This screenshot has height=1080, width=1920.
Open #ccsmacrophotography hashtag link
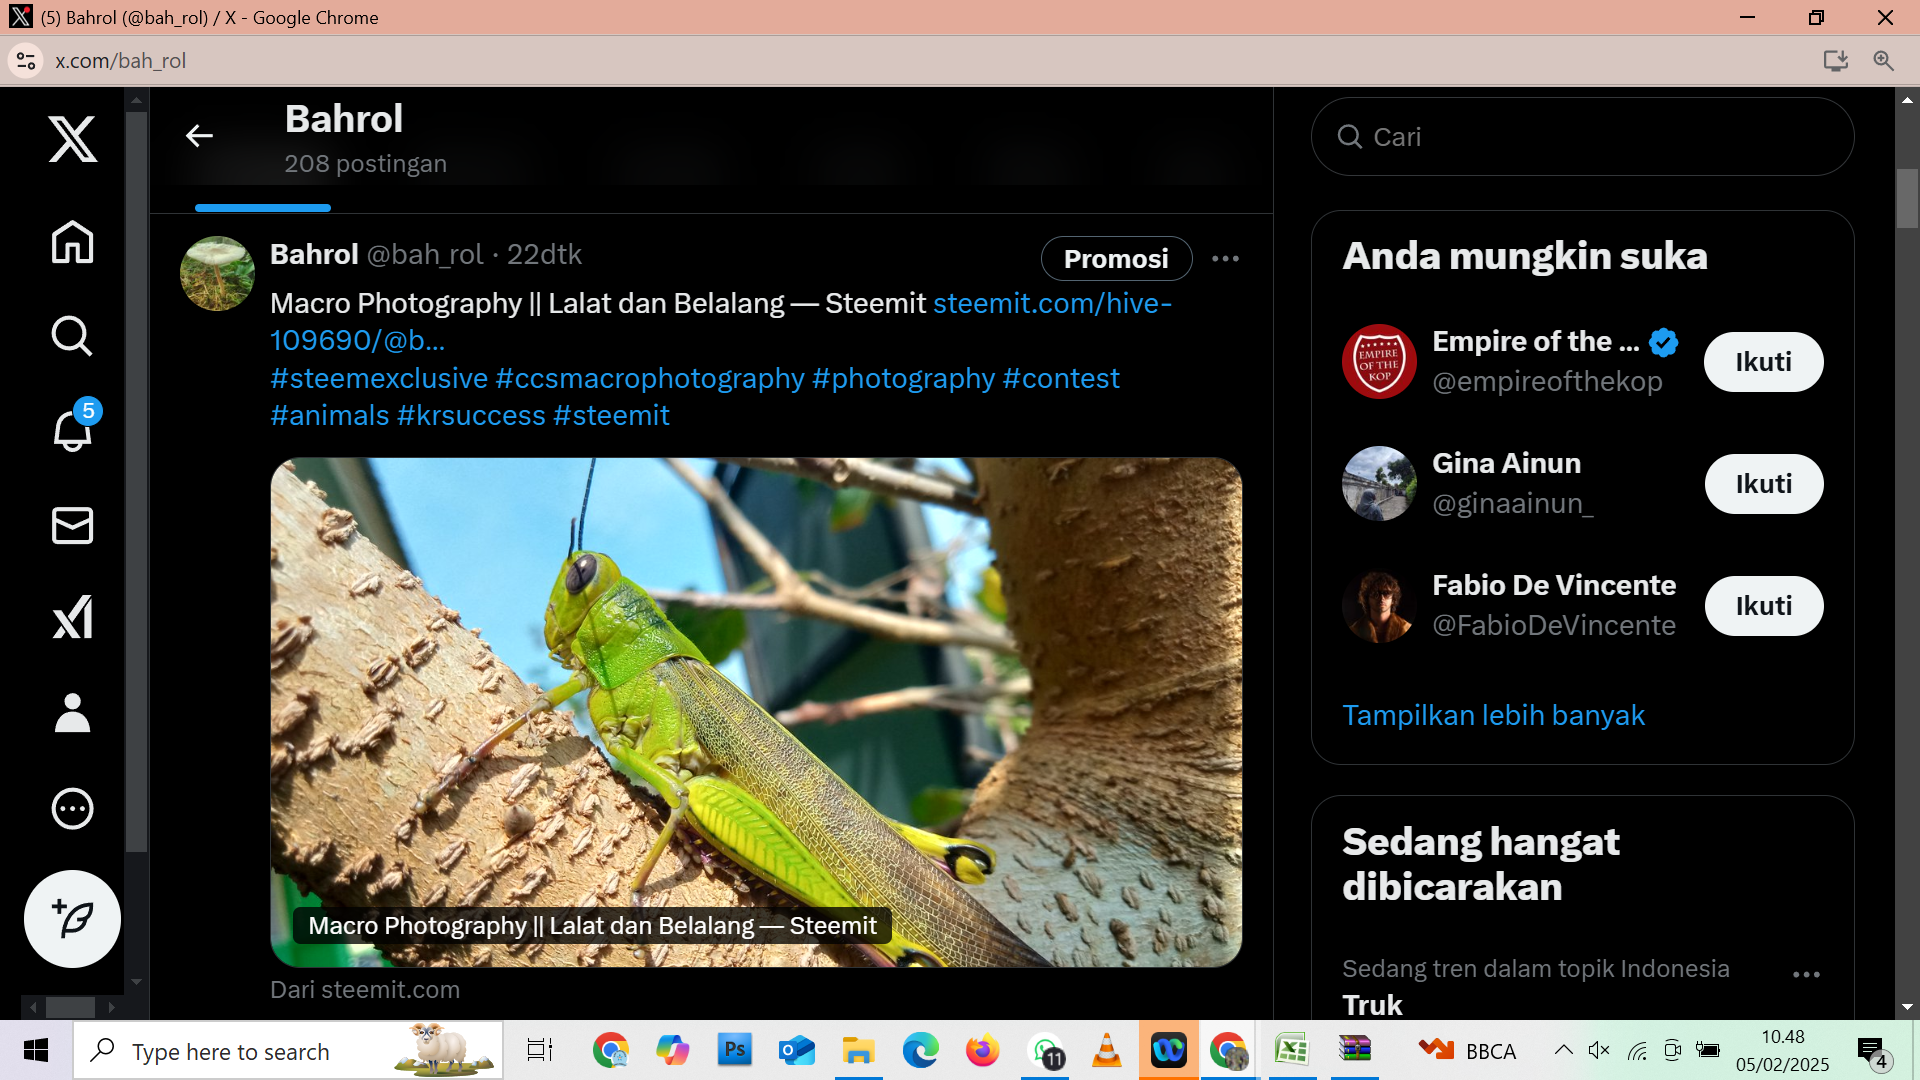[x=650, y=378]
